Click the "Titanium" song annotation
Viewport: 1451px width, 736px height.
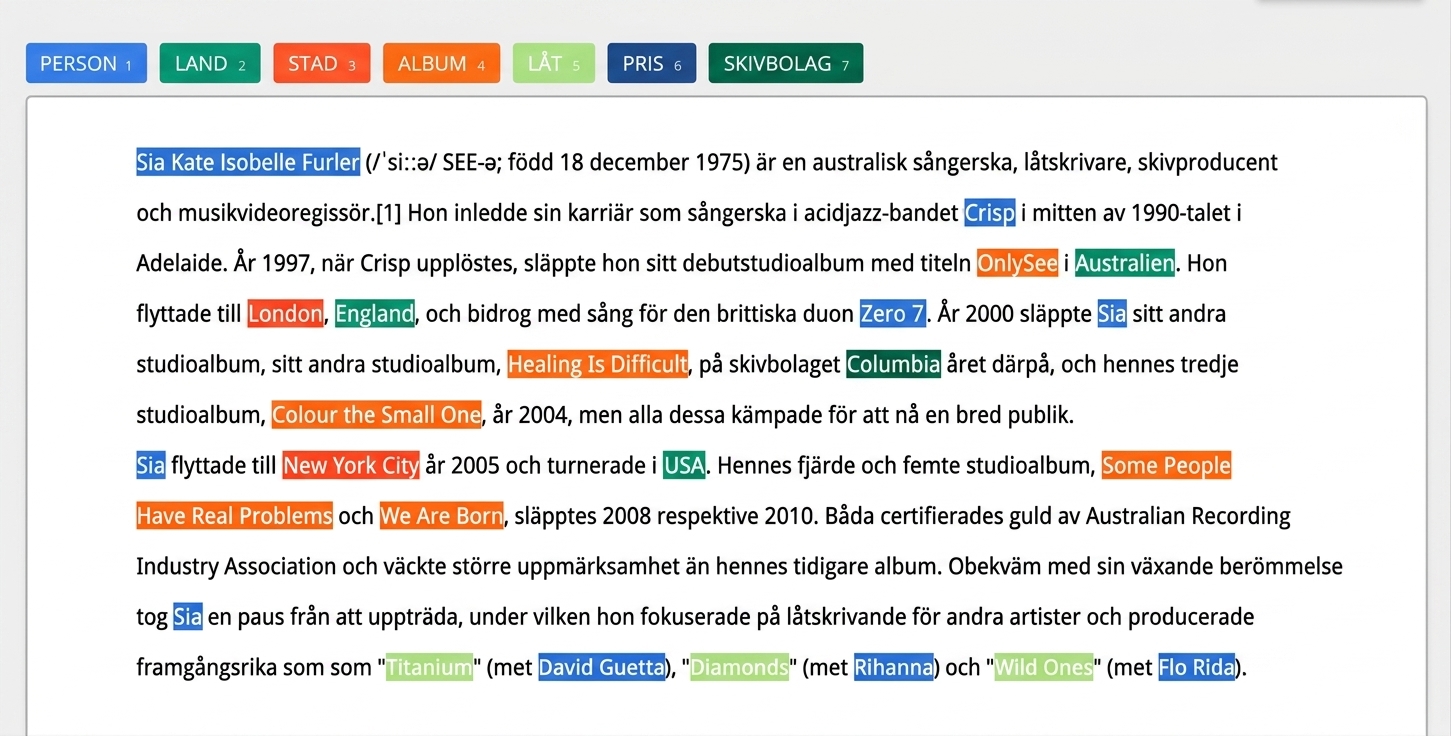click(430, 667)
